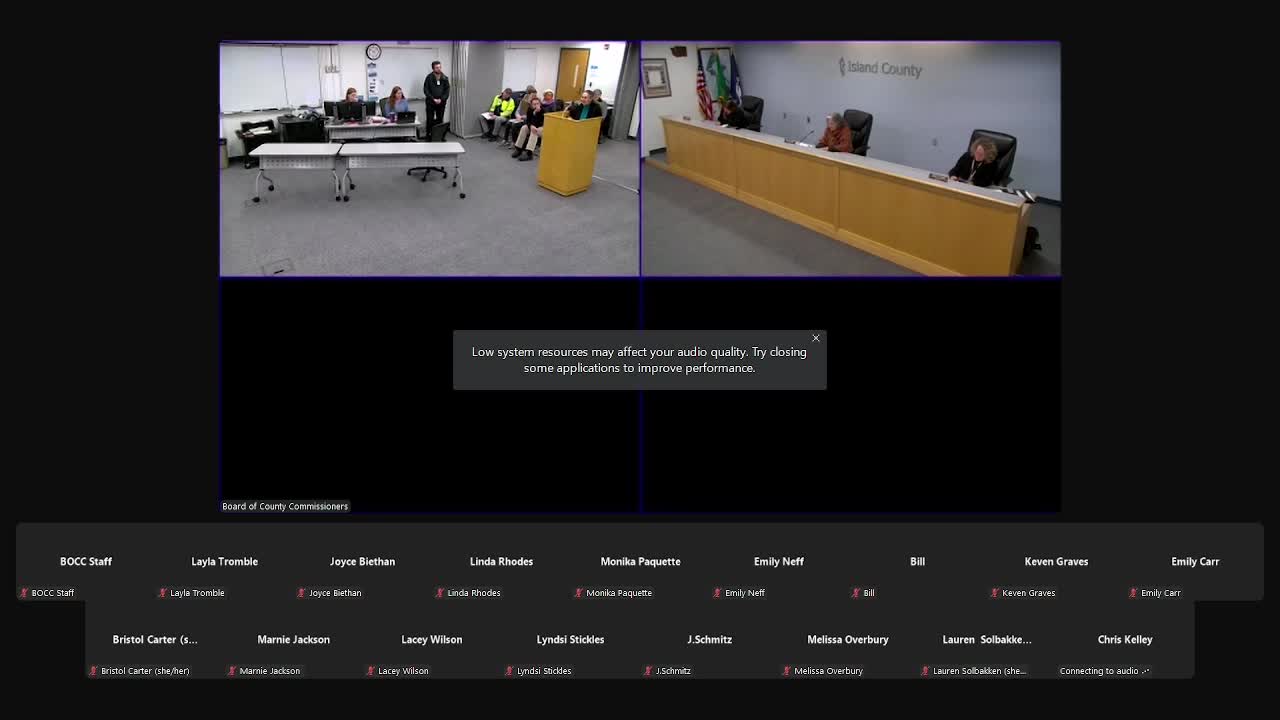Click Joyce Biethan's muted microphone icon

(x=302, y=593)
